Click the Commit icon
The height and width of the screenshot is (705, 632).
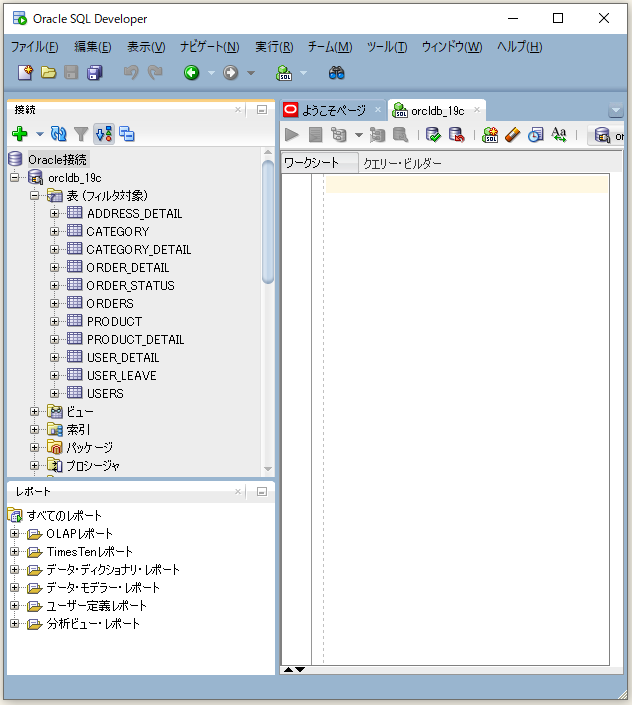tap(433, 134)
